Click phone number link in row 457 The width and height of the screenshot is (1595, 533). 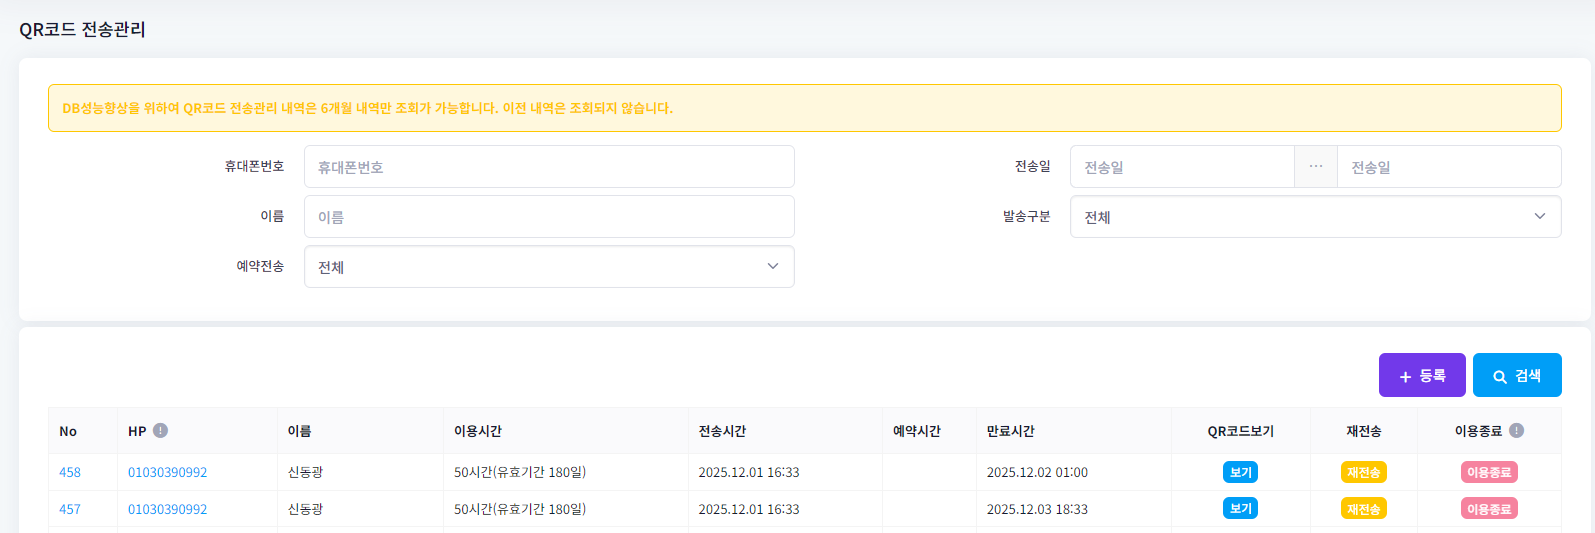point(167,509)
